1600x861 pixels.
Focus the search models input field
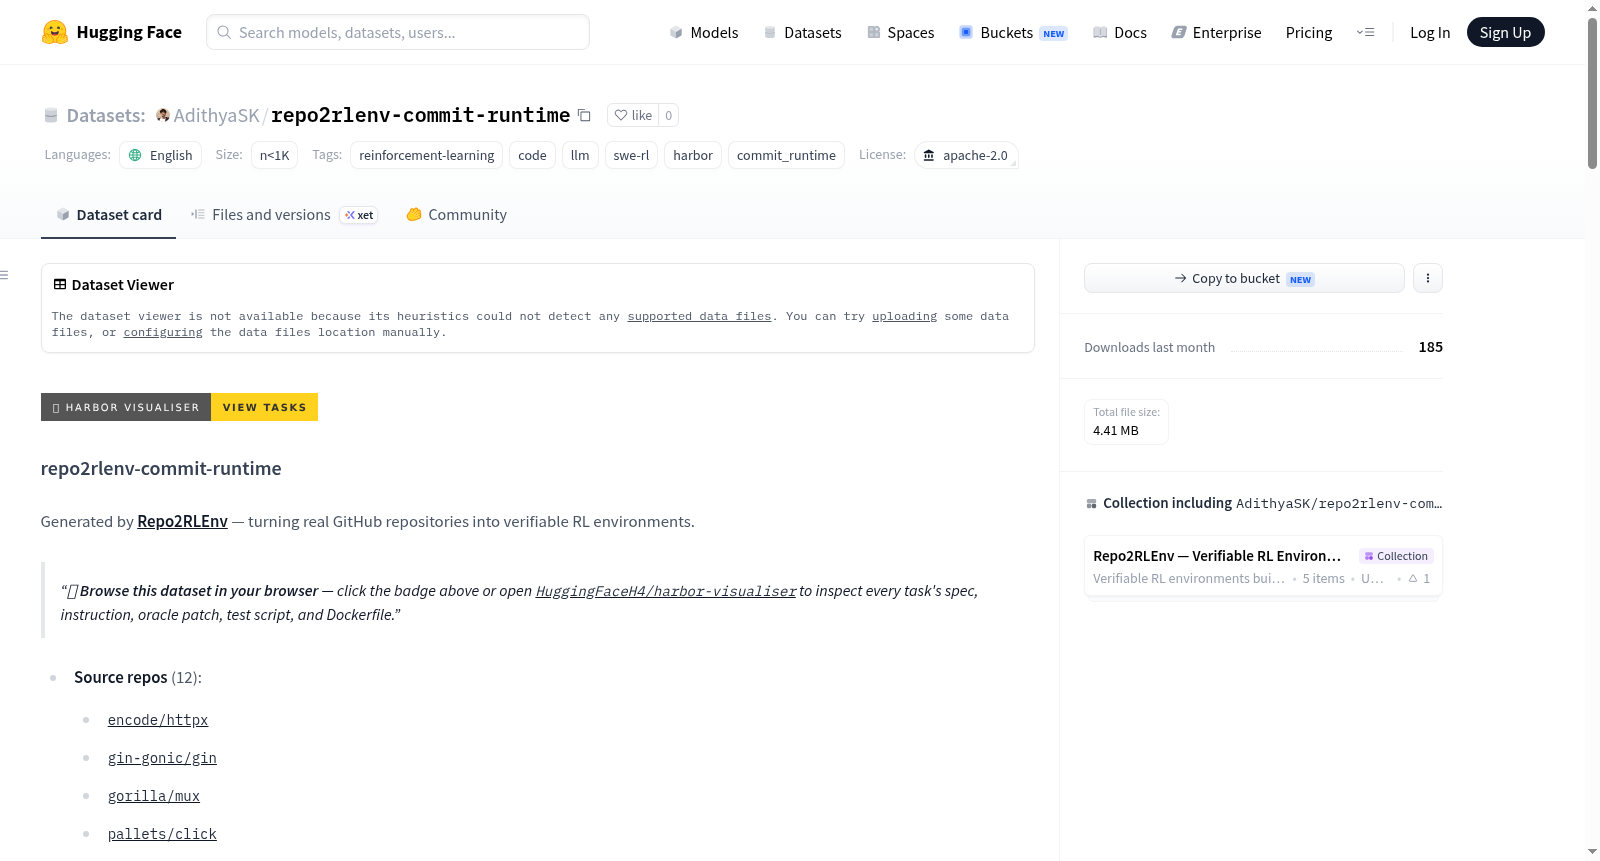[398, 32]
